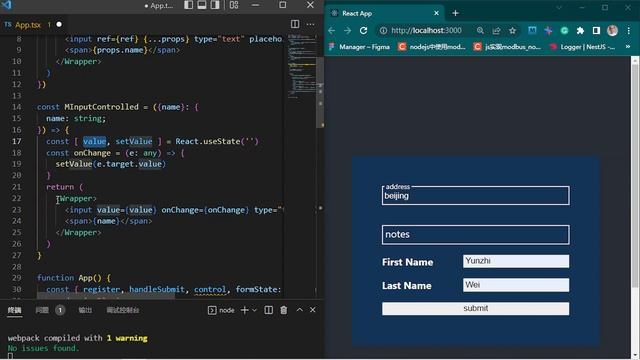
Task: Click the green Grammarly extension icon
Action: tap(564, 31)
